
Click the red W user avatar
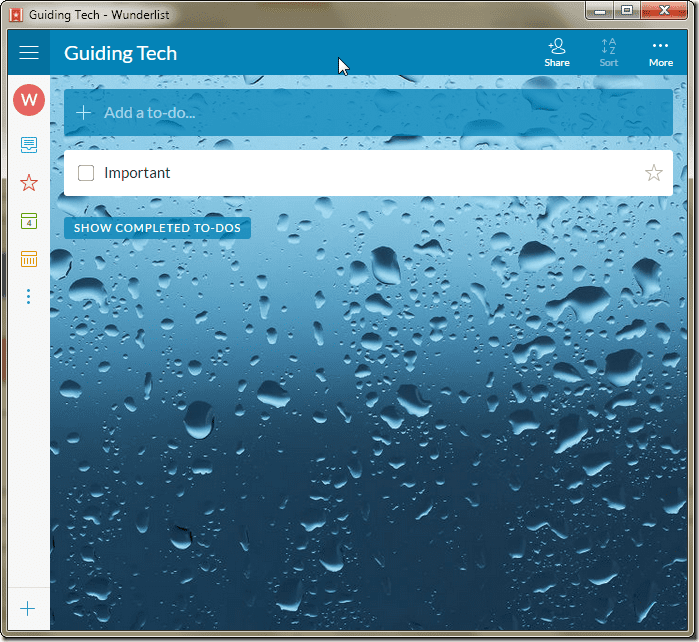pos(29,99)
